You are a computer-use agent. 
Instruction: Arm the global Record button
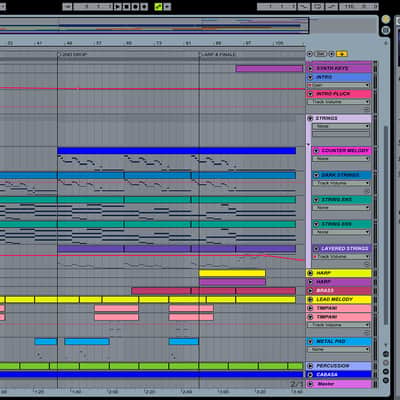click(x=135, y=6)
